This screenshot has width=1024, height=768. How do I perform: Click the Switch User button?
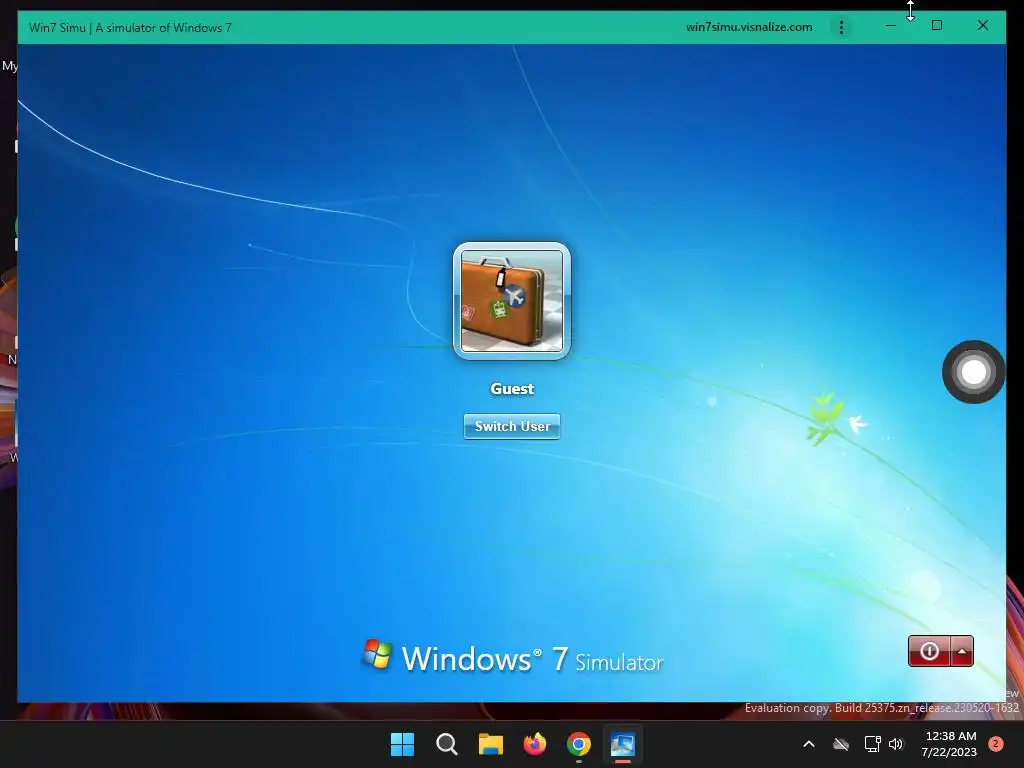coord(512,426)
